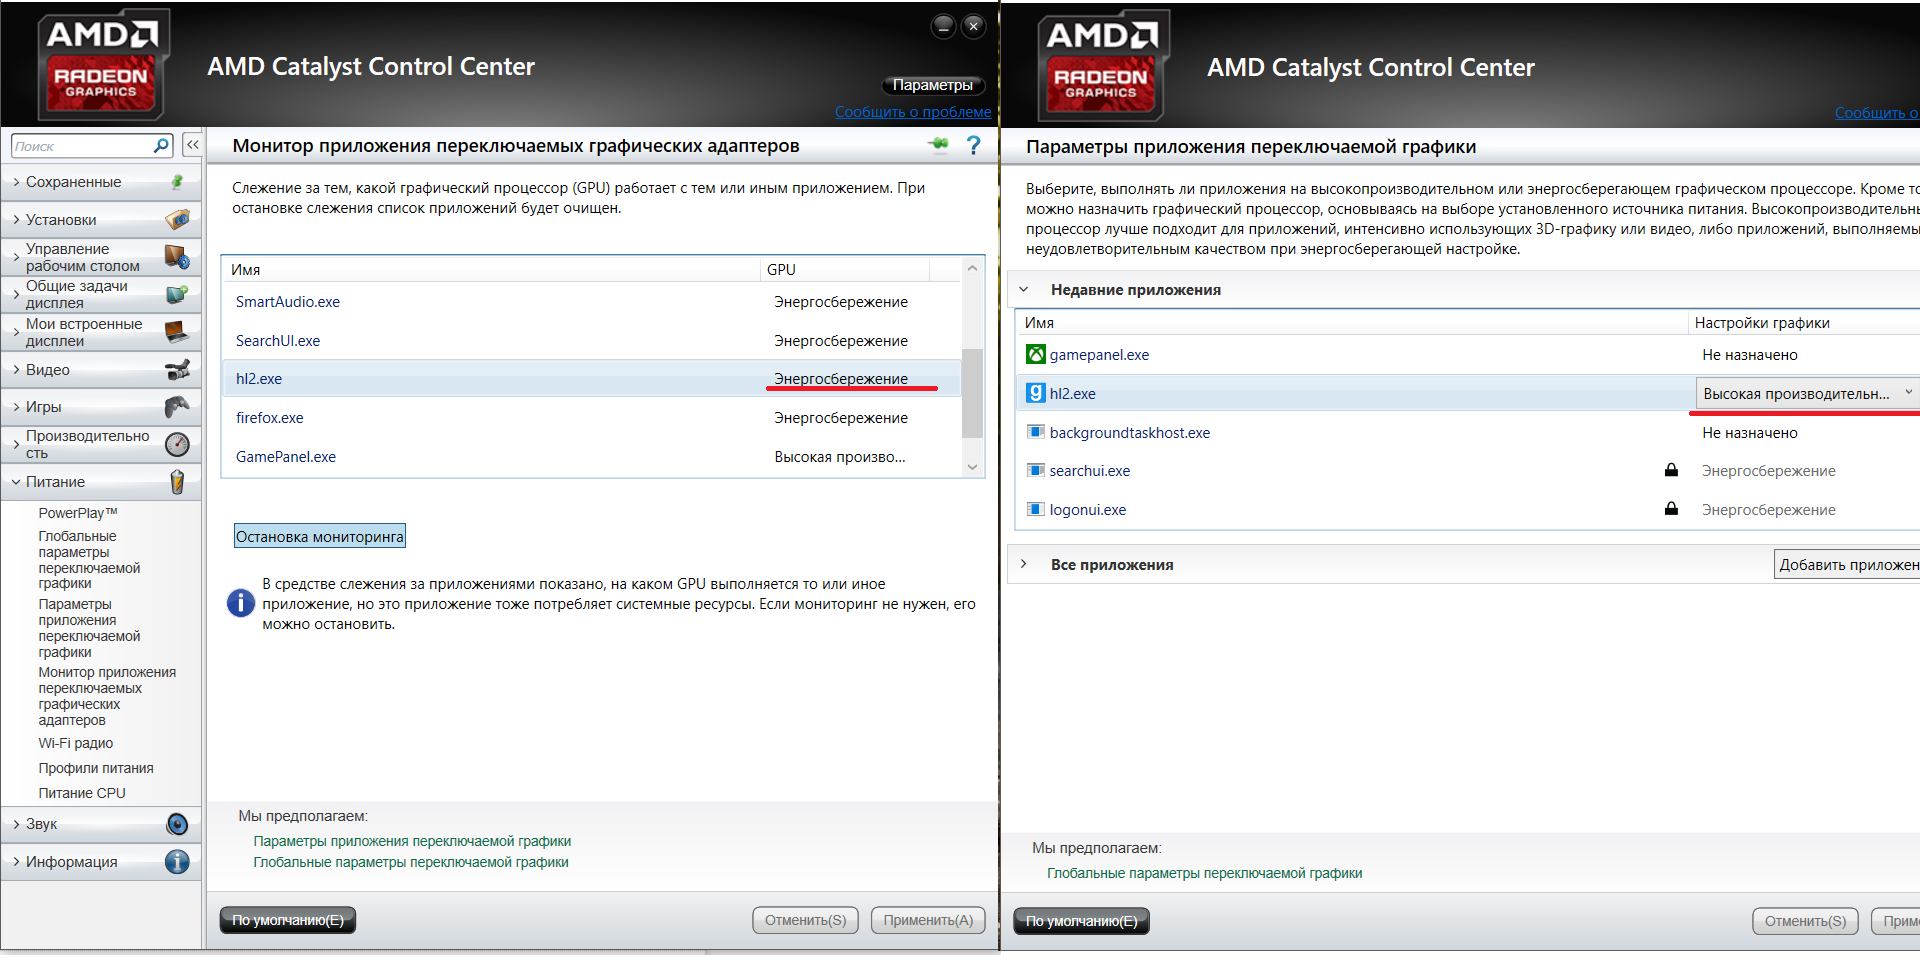The height and width of the screenshot is (966, 1920).
Task: Follow Глобальные параметры link in left window
Action: [411, 862]
